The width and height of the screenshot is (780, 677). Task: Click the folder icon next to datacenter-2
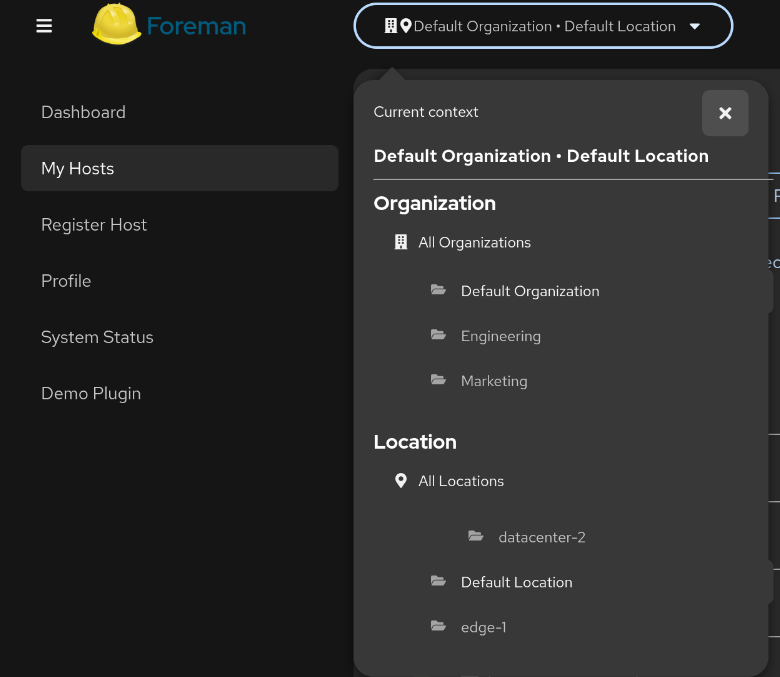coord(476,537)
